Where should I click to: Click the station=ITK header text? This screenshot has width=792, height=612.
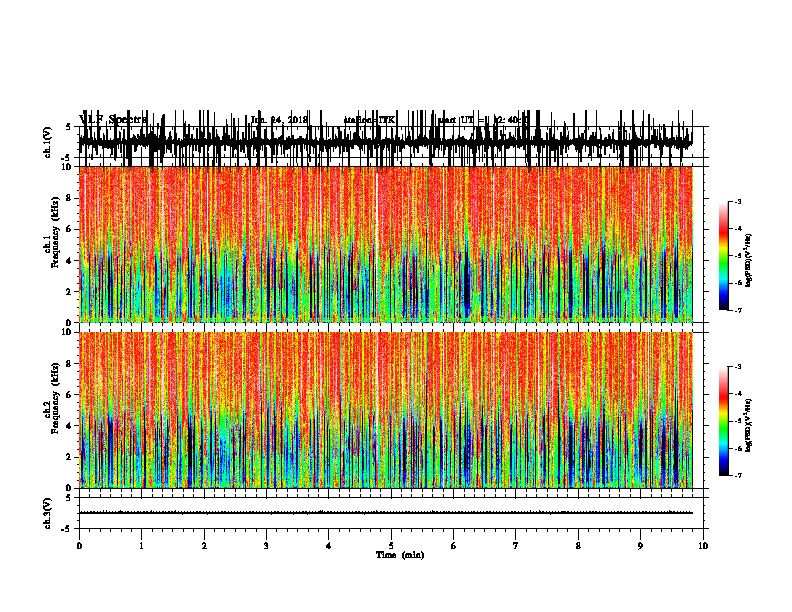[x=369, y=120]
